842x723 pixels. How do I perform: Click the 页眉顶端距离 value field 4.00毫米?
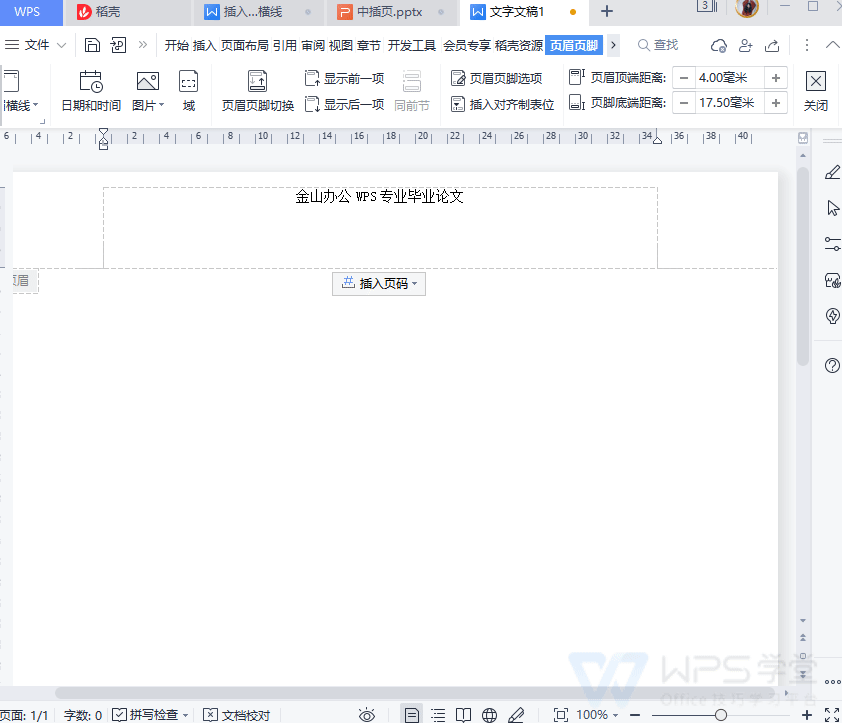click(729, 78)
